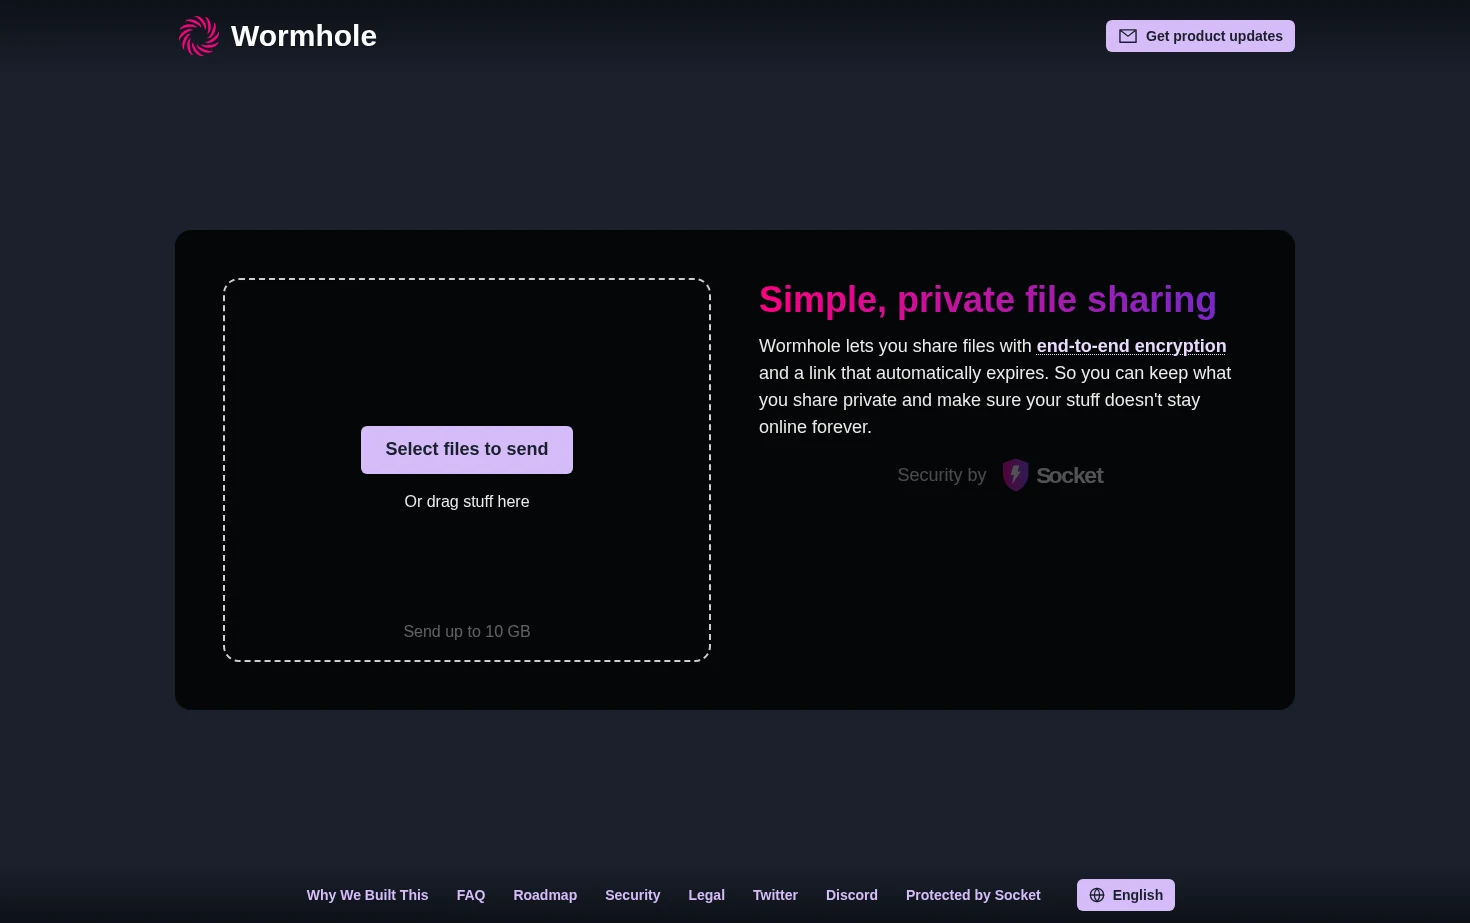Click the 'Security by' label
This screenshot has height=923, width=1470.
tap(942, 475)
